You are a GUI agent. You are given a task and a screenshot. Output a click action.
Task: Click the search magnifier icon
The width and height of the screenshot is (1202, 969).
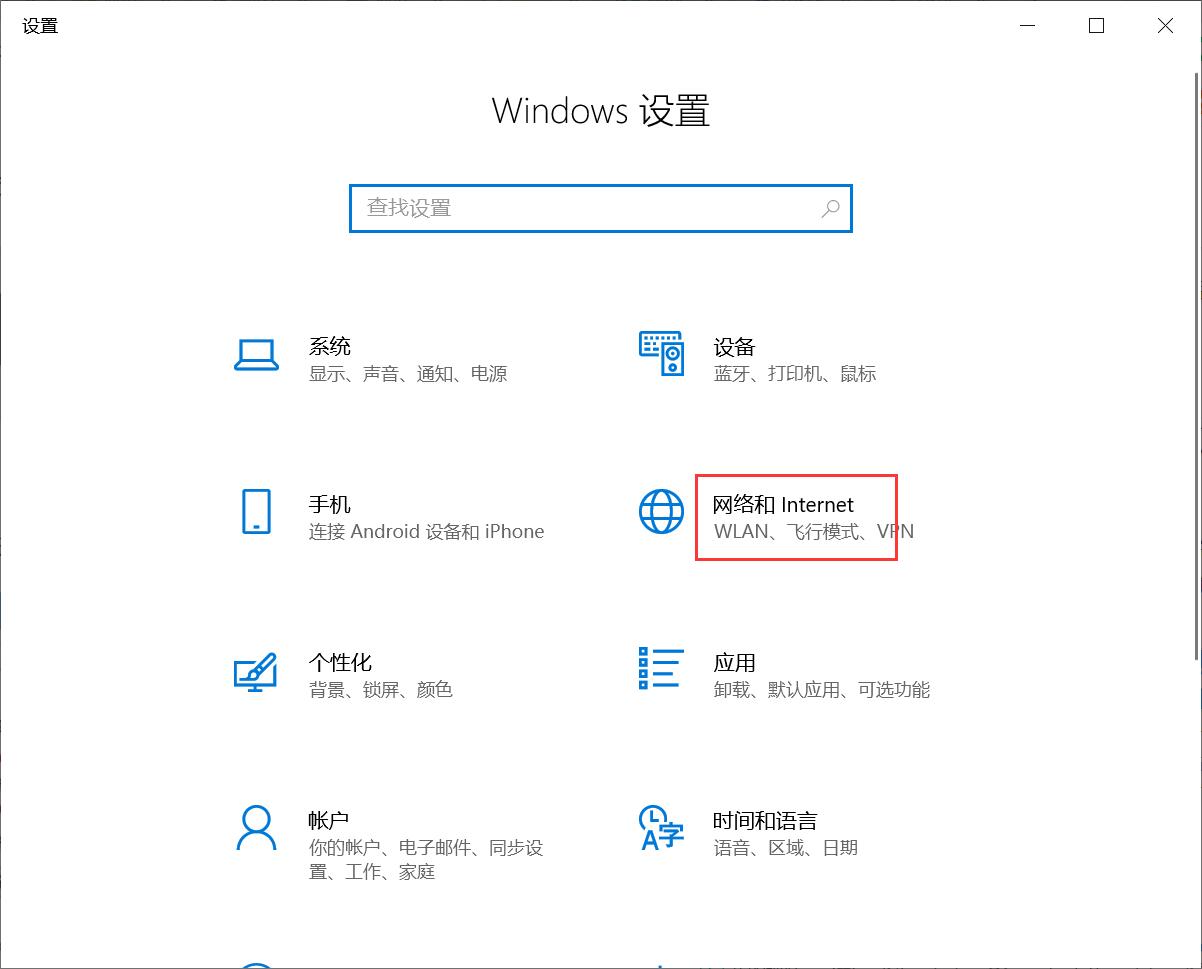830,208
